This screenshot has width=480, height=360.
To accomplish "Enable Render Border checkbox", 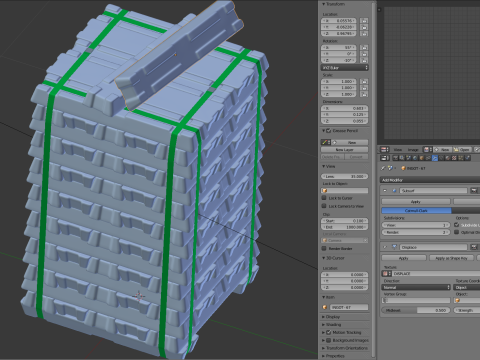I will pyautogui.click(x=324, y=249).
